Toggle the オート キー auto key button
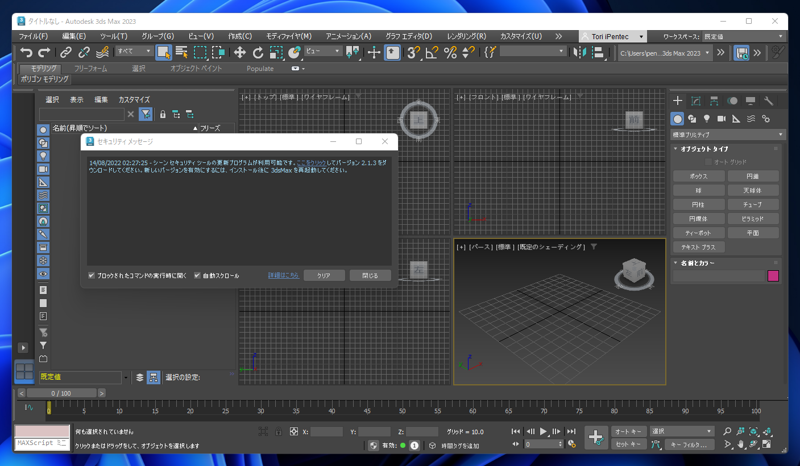The height and width of the screenshot is (466, 800). tap(629, 432)
